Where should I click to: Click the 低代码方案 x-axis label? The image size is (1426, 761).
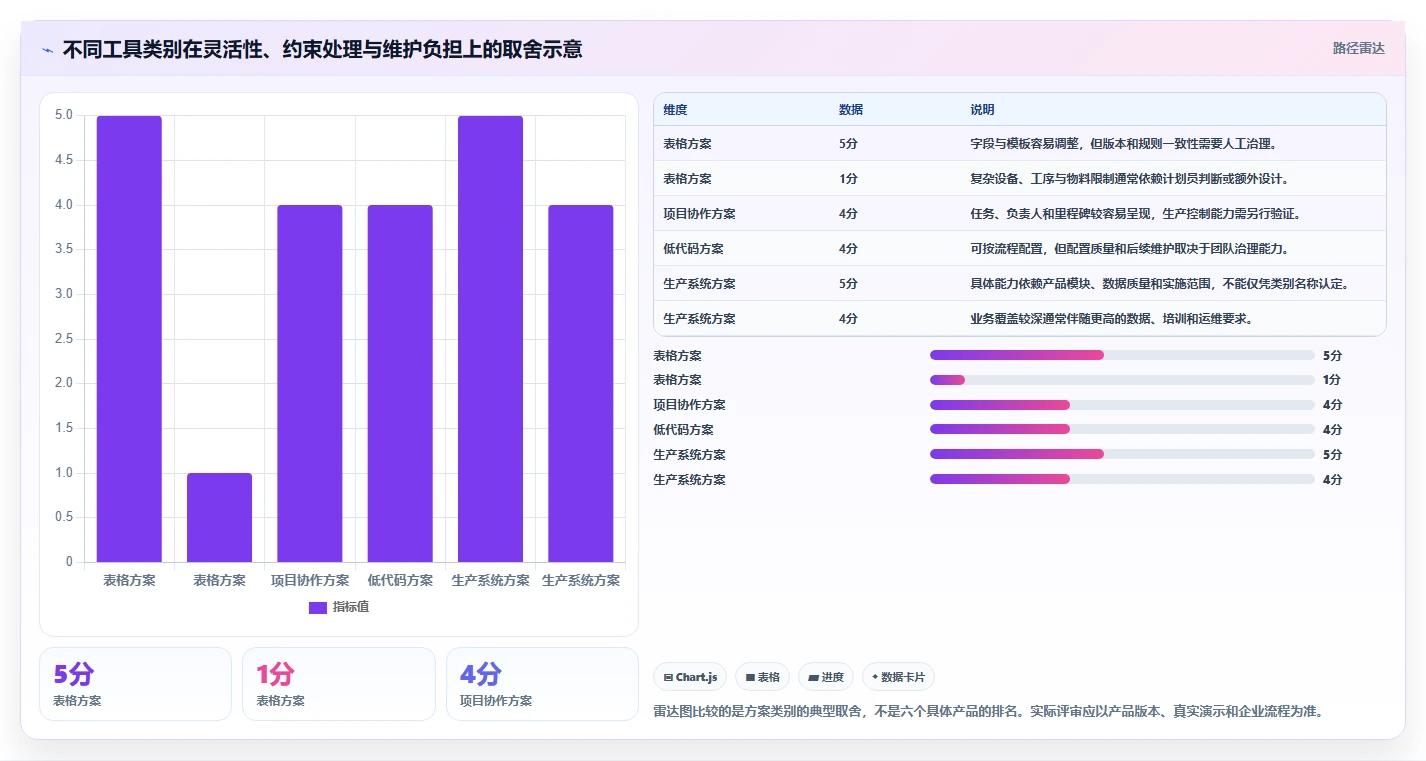point(400,580)
